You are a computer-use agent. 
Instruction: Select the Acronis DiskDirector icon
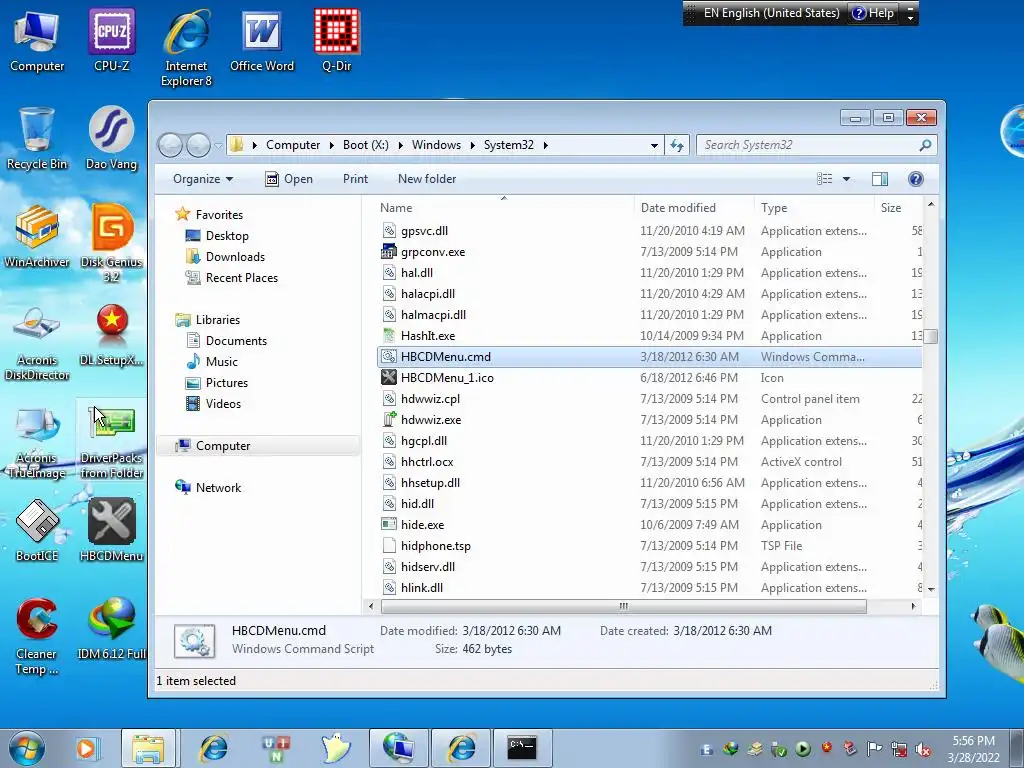pyautogui.click(x=37, y=342)
